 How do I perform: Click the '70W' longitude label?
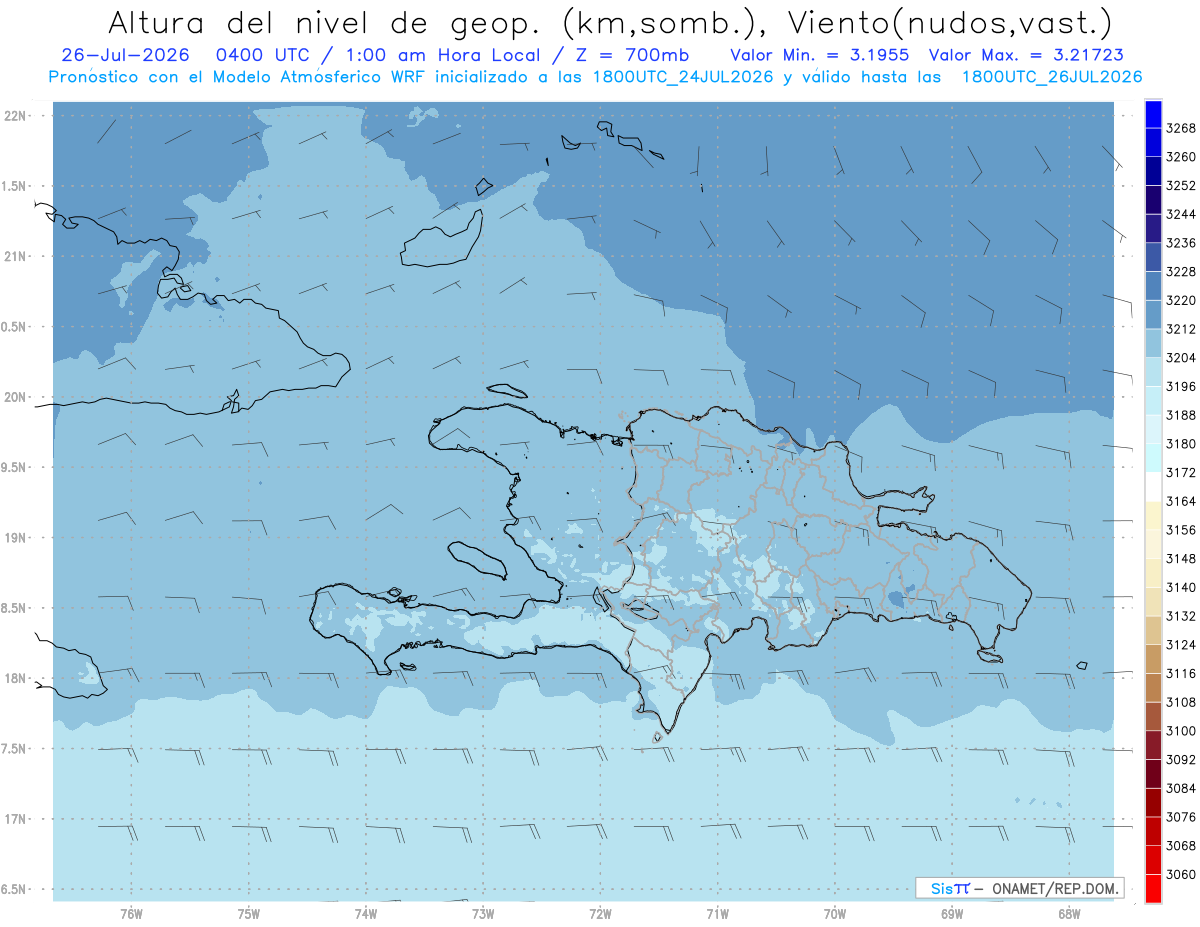click(834, 913)
